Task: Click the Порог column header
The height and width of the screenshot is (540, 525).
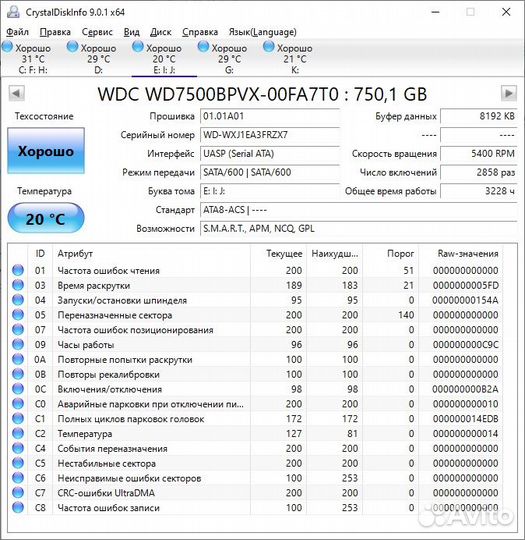Action: click(x=390, y=254)
